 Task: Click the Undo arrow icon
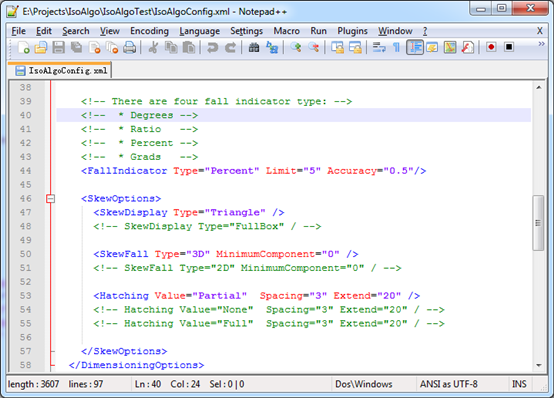click(x=212, y=47)
